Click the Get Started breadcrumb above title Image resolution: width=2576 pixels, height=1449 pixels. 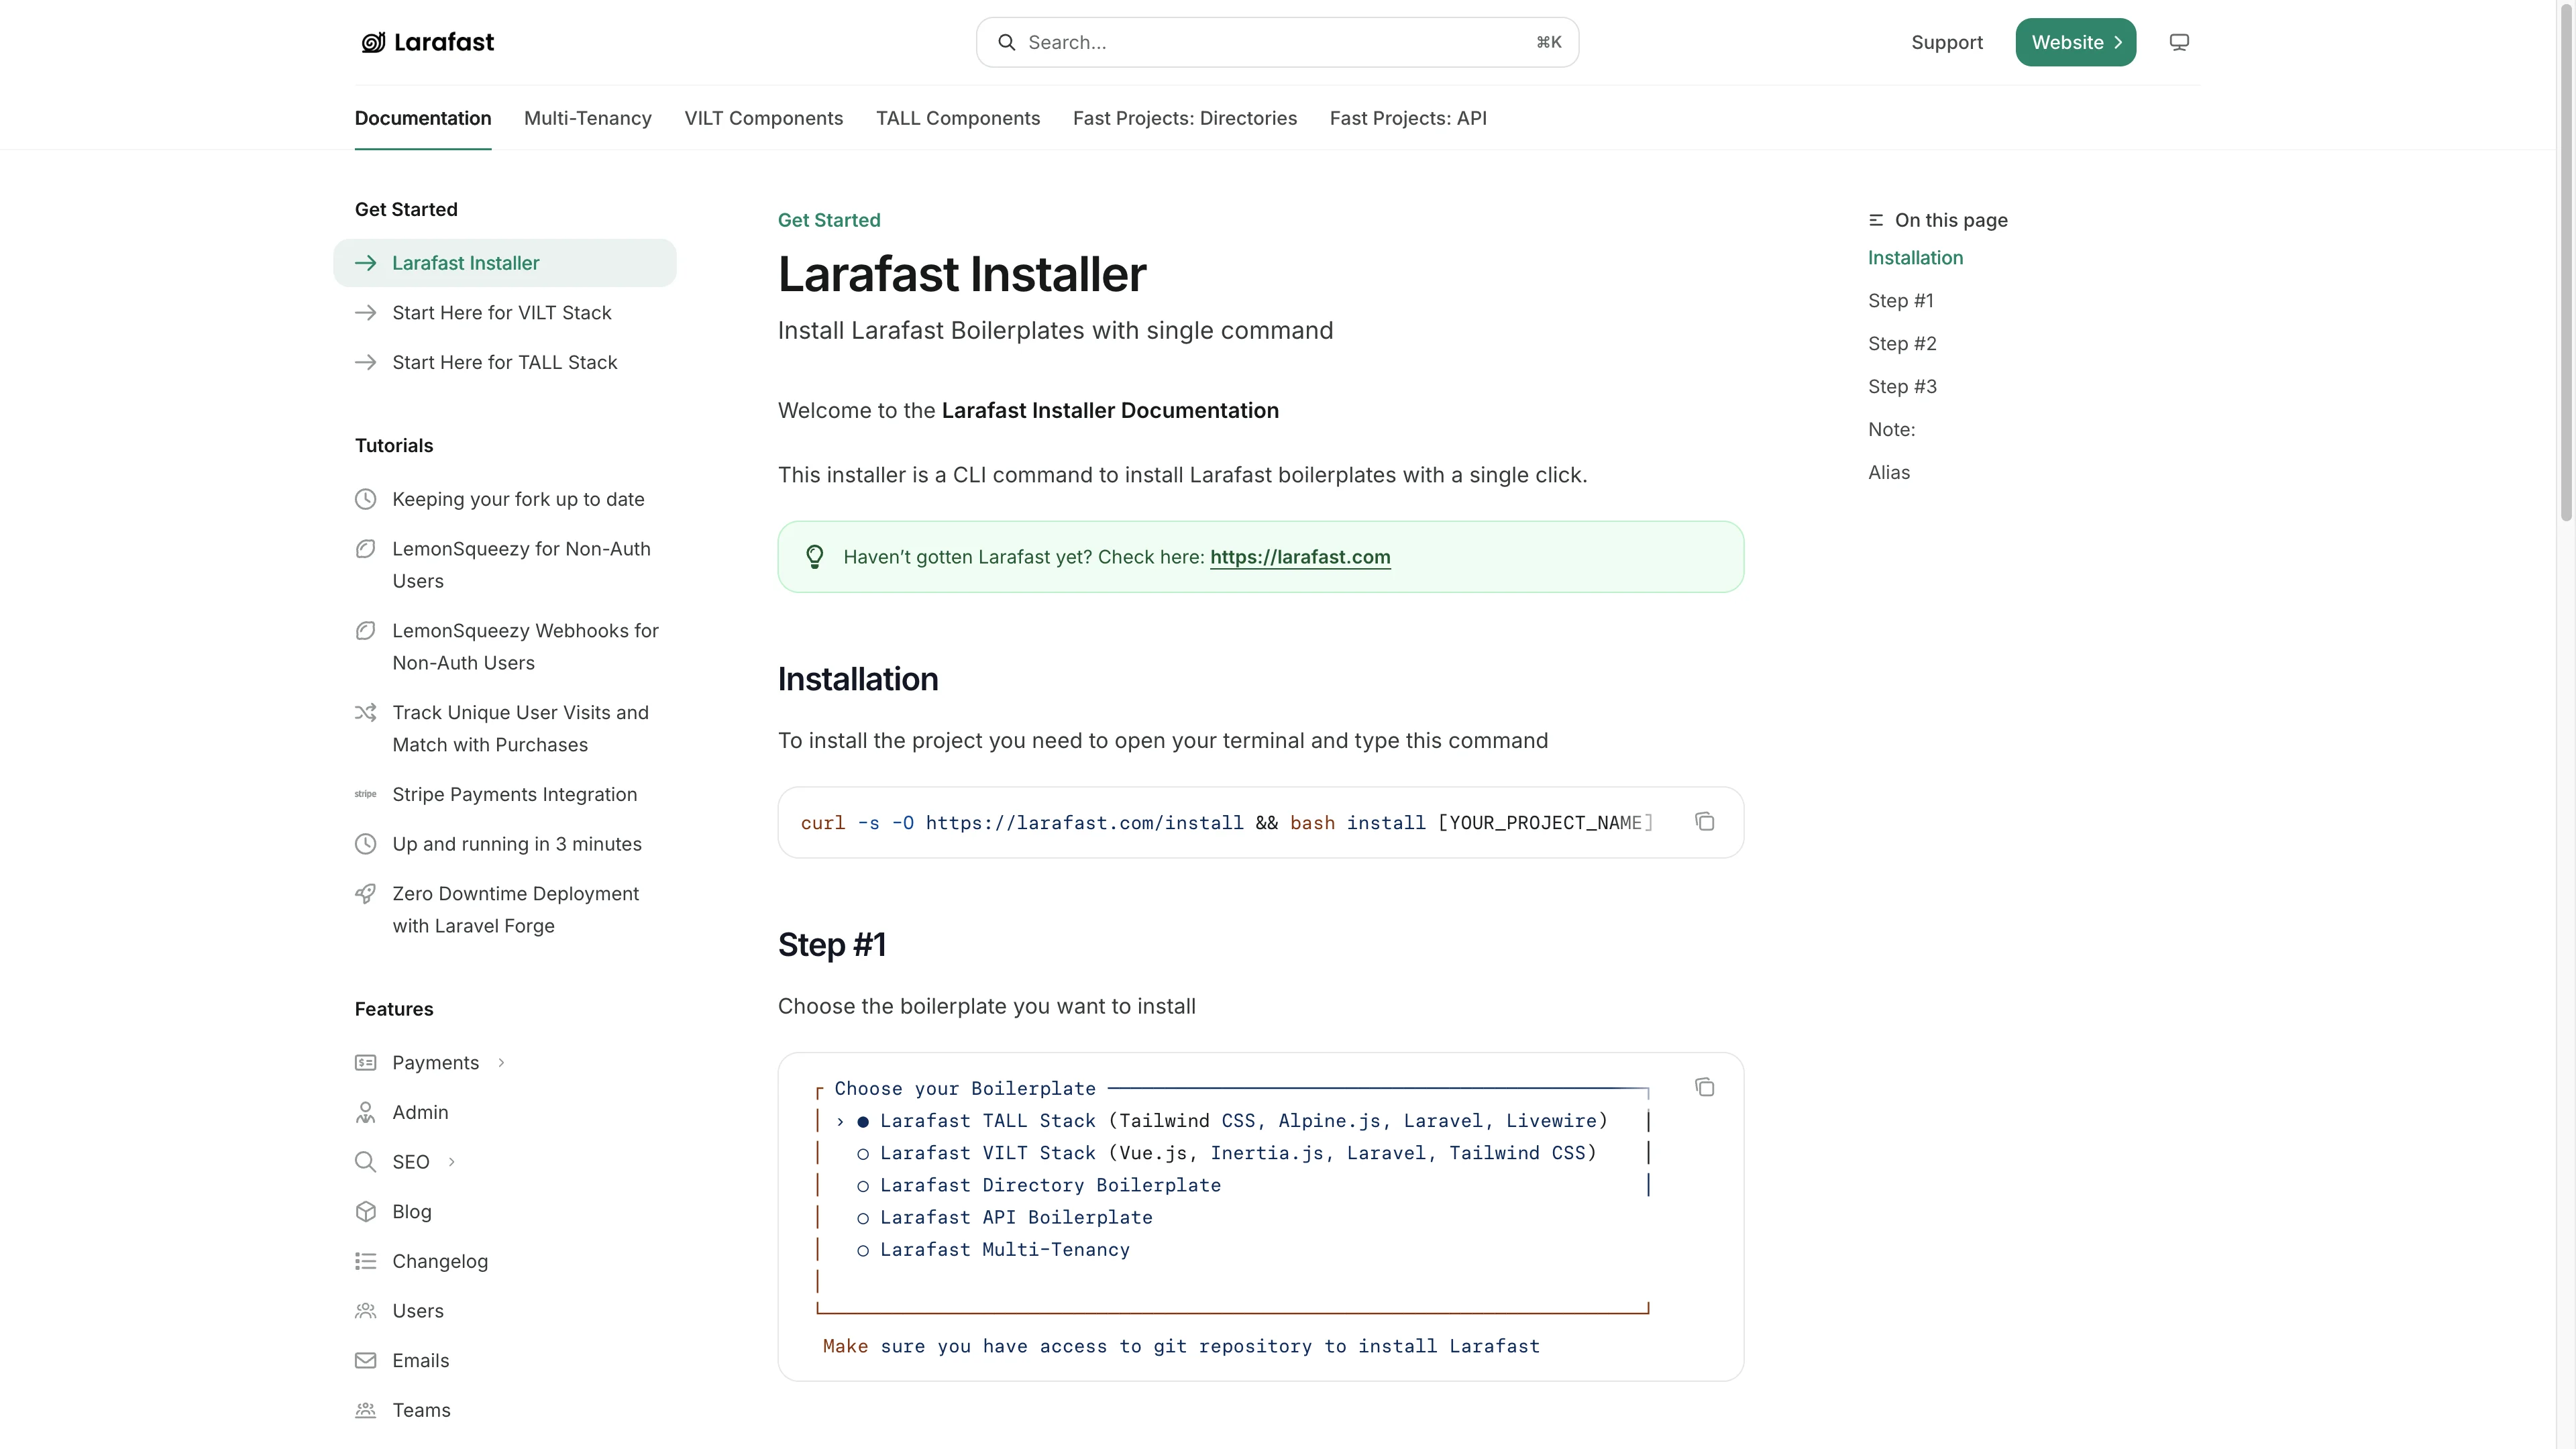[x=829, y=220]
